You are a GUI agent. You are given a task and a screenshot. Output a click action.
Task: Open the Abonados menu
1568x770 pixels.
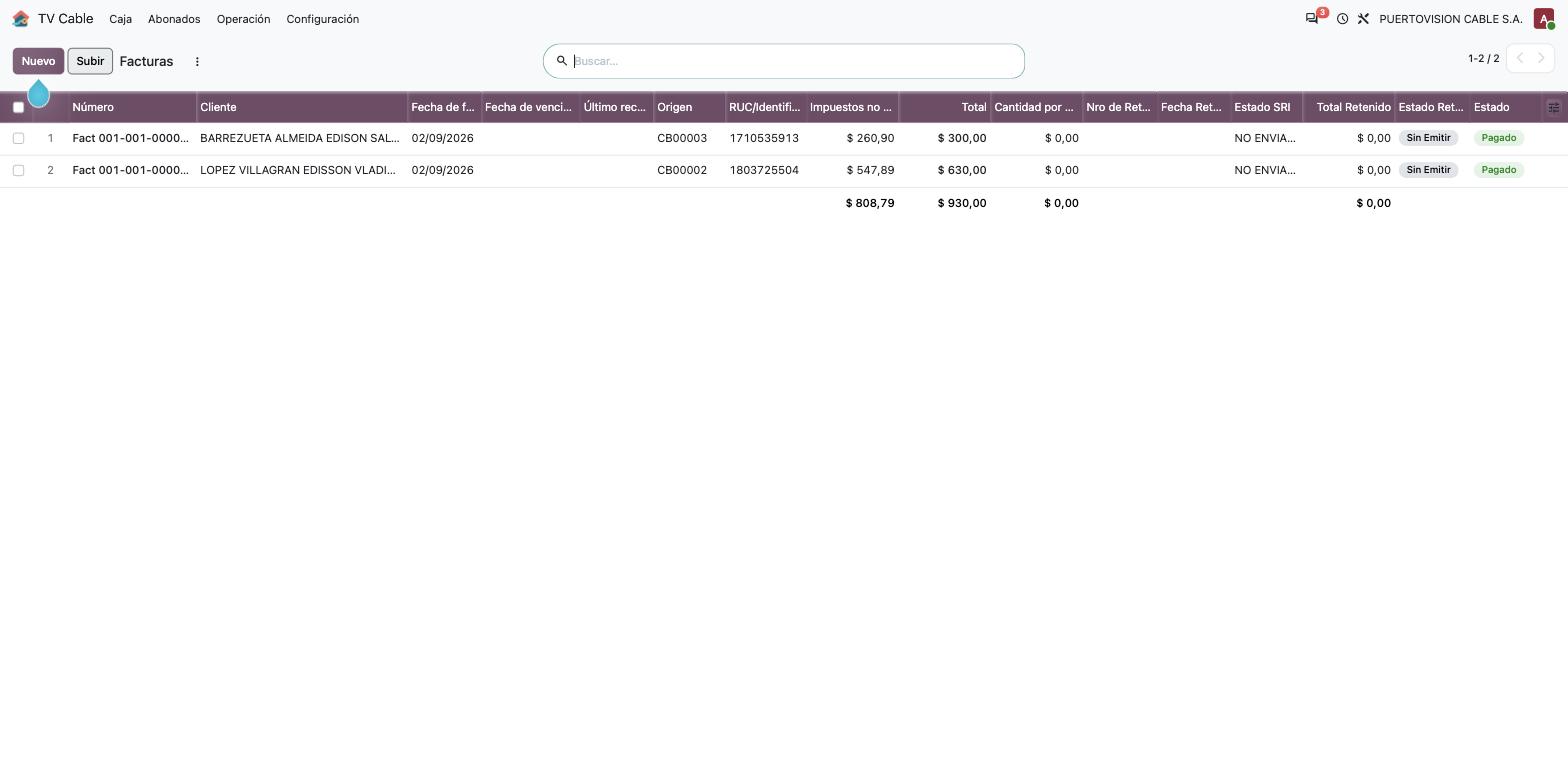point(174,19)
